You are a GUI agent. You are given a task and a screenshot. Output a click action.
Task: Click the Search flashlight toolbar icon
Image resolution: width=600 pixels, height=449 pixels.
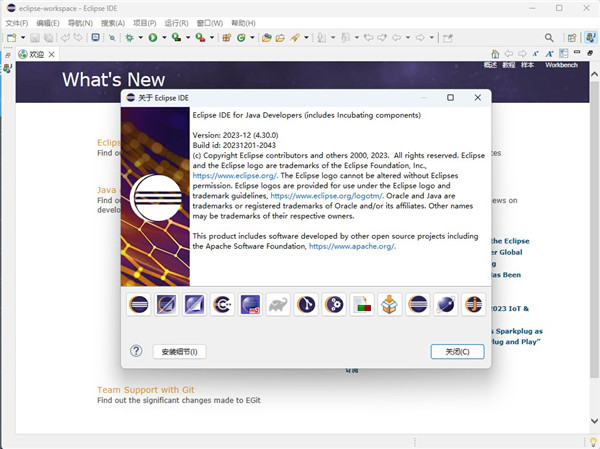295,38
